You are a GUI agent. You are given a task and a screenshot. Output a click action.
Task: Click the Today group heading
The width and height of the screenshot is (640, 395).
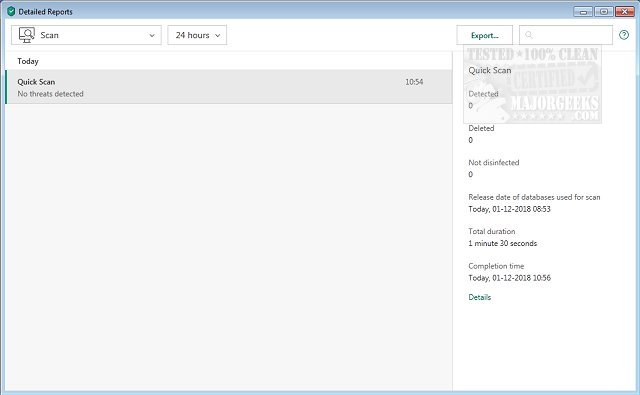[28, 61]
